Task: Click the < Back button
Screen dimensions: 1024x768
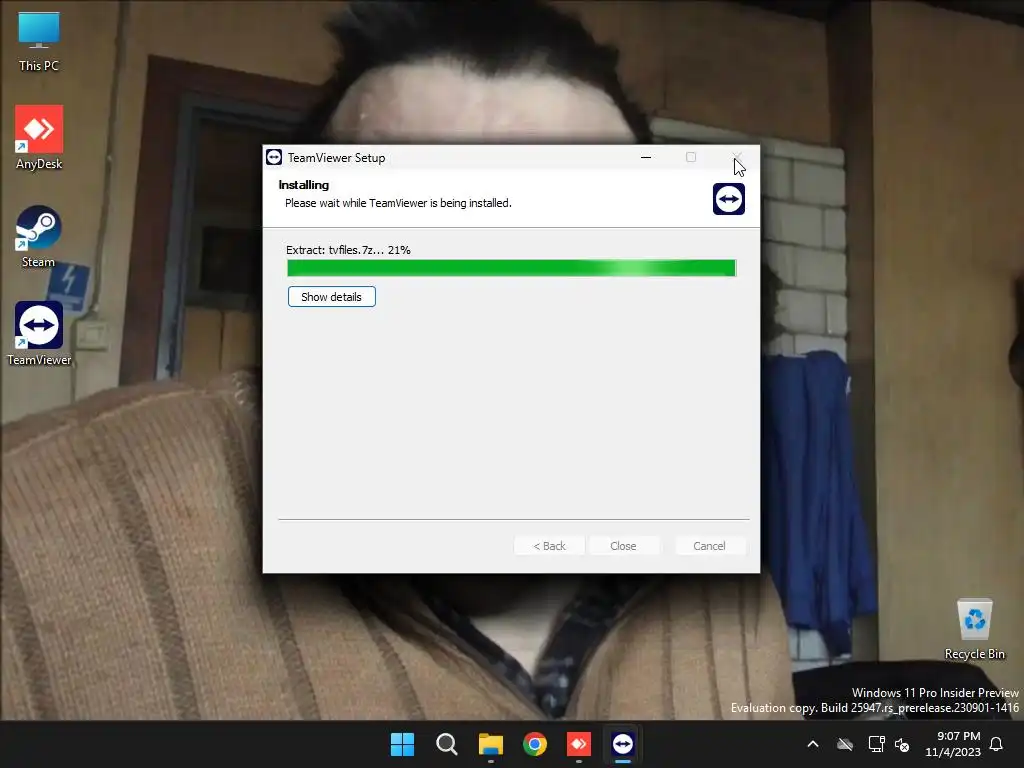Action: pyautogui.click(x=549, y=546)
